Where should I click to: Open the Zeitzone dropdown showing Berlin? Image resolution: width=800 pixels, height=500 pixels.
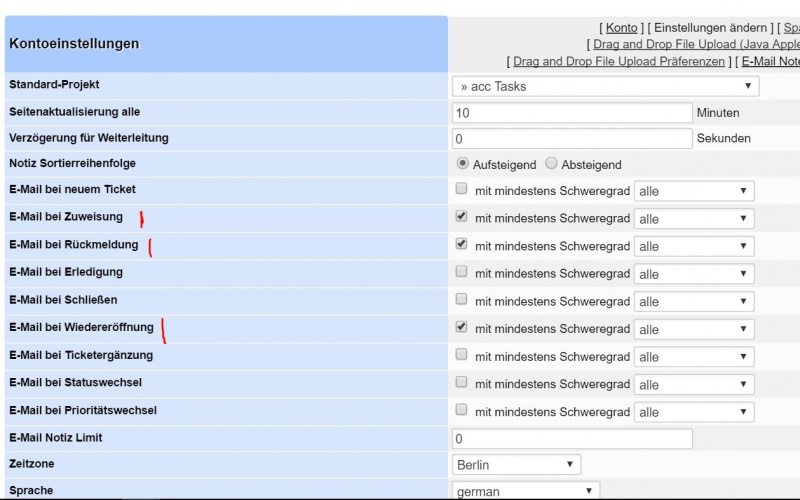516,465
